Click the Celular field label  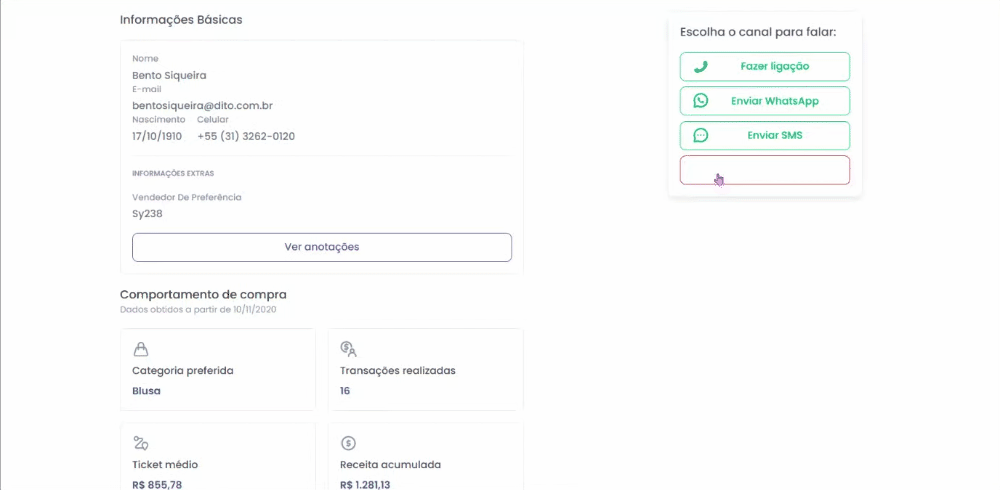212,119
